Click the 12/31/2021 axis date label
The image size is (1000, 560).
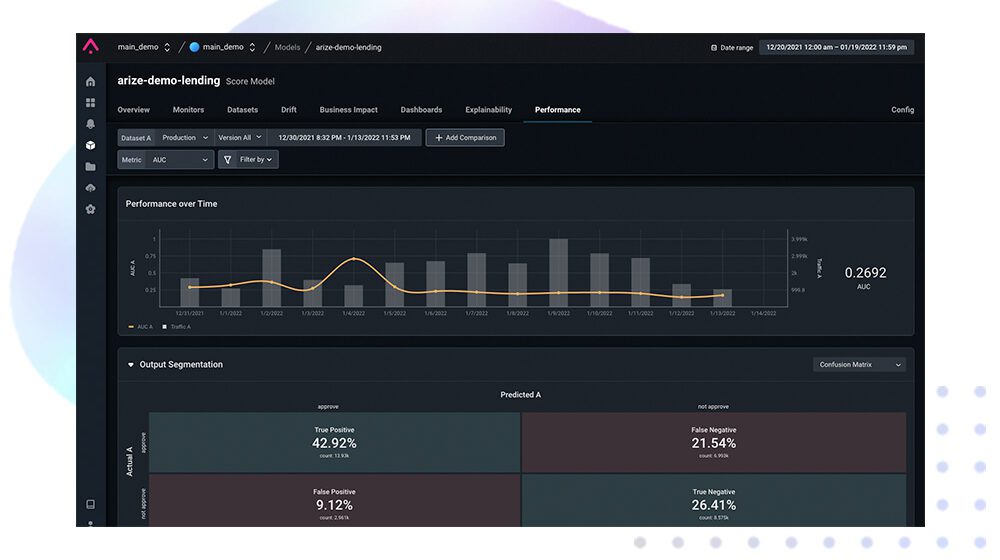(x=189, y=313)
